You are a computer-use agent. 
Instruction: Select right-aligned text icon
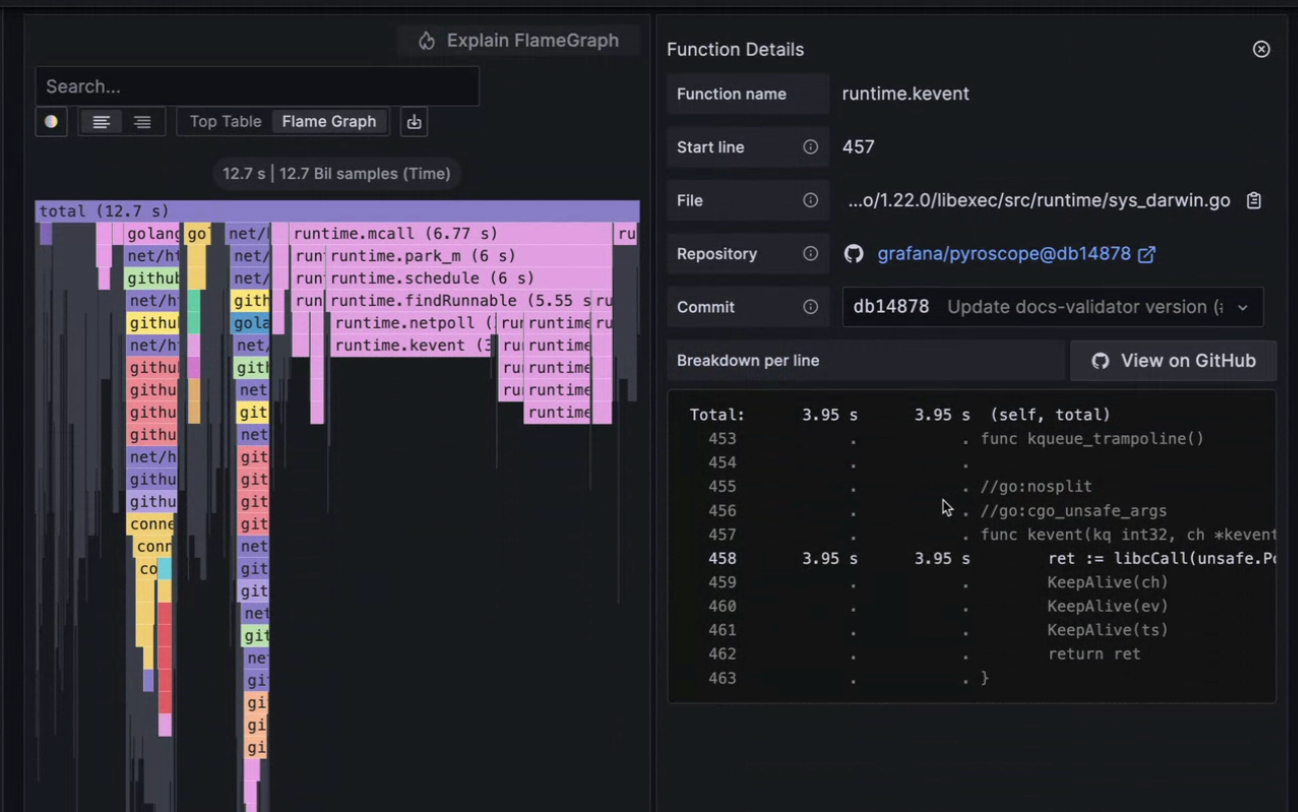pyautogui.click(x=143, y=122)
